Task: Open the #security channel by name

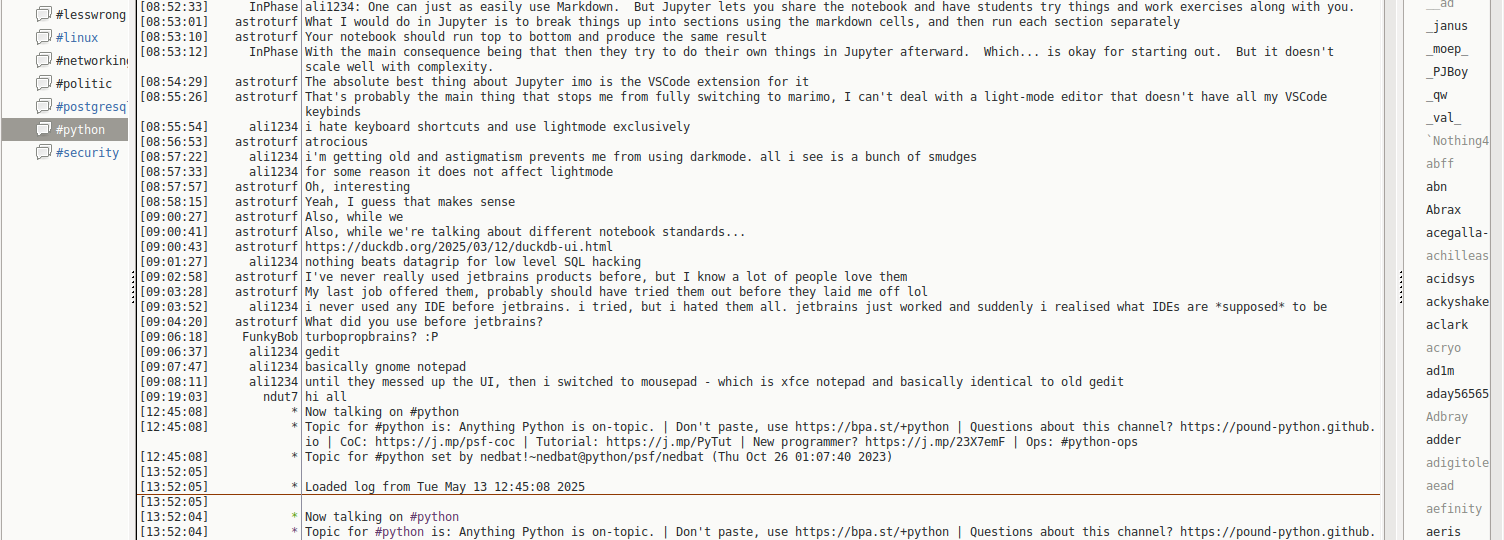Action: pos(87,152)
